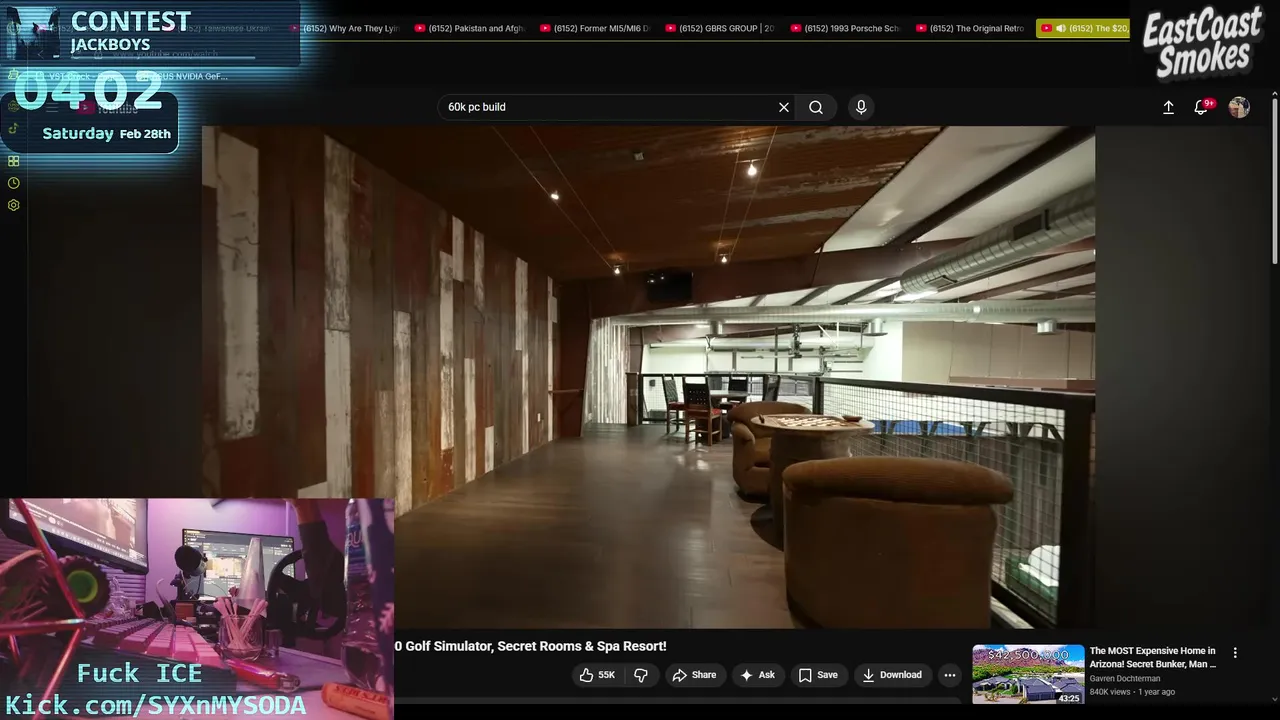
Task: Like the video showing 55K
Action: (x=596, y=675)
